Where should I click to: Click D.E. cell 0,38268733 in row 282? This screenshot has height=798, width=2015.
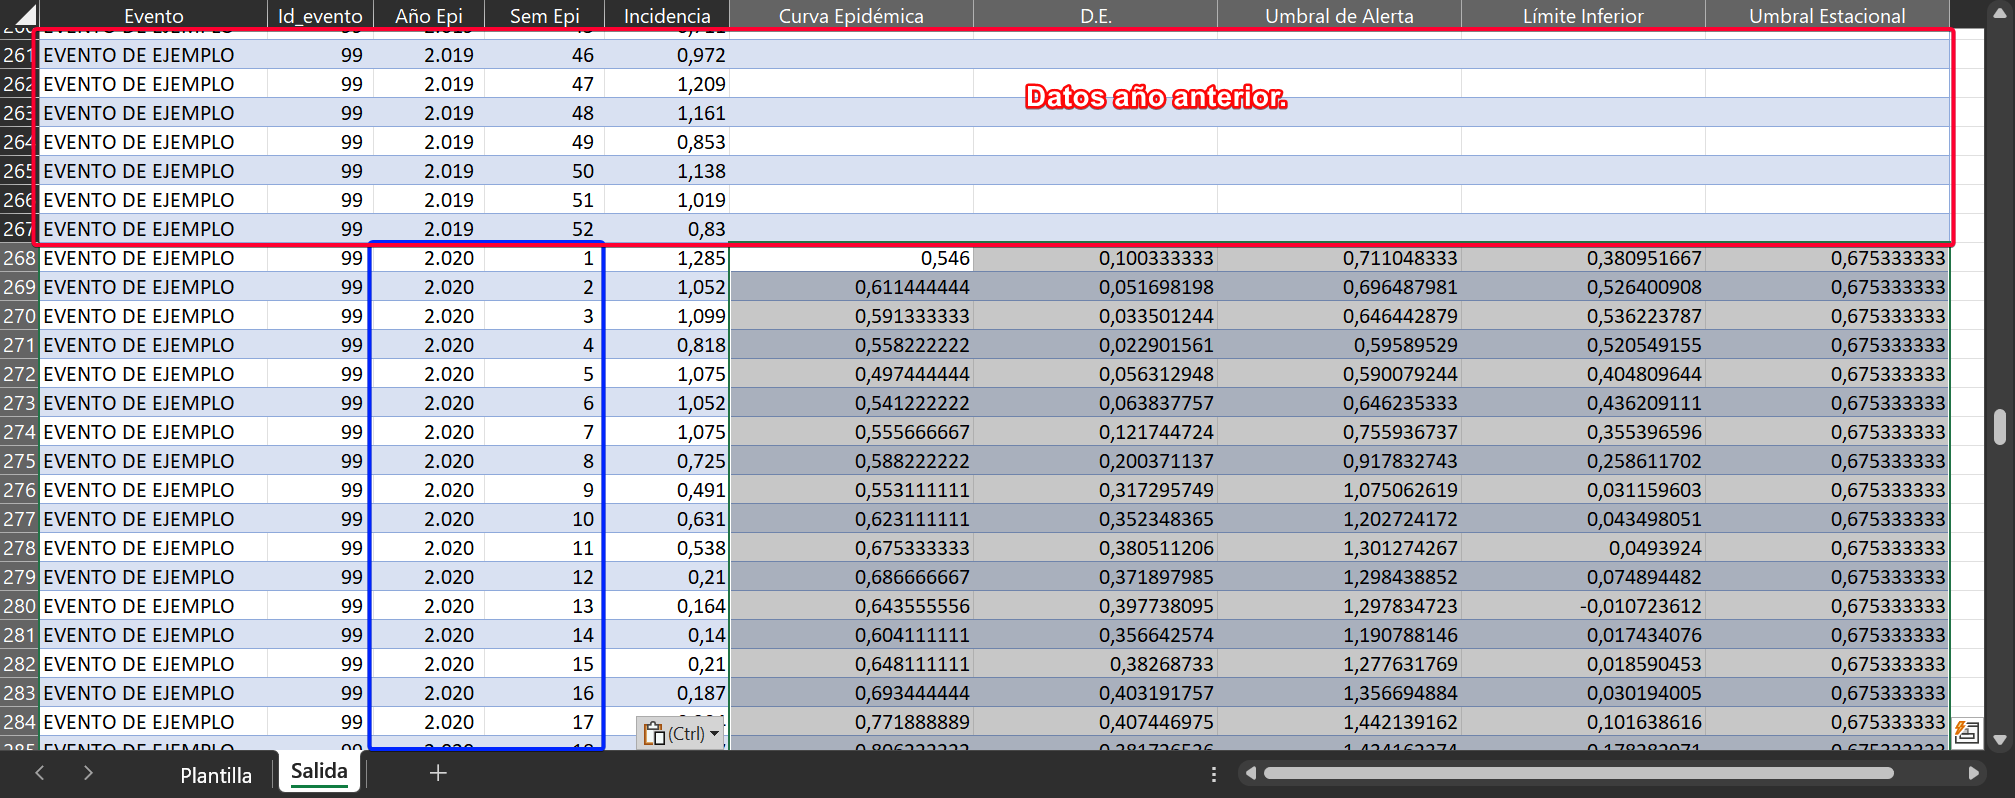1095,664
